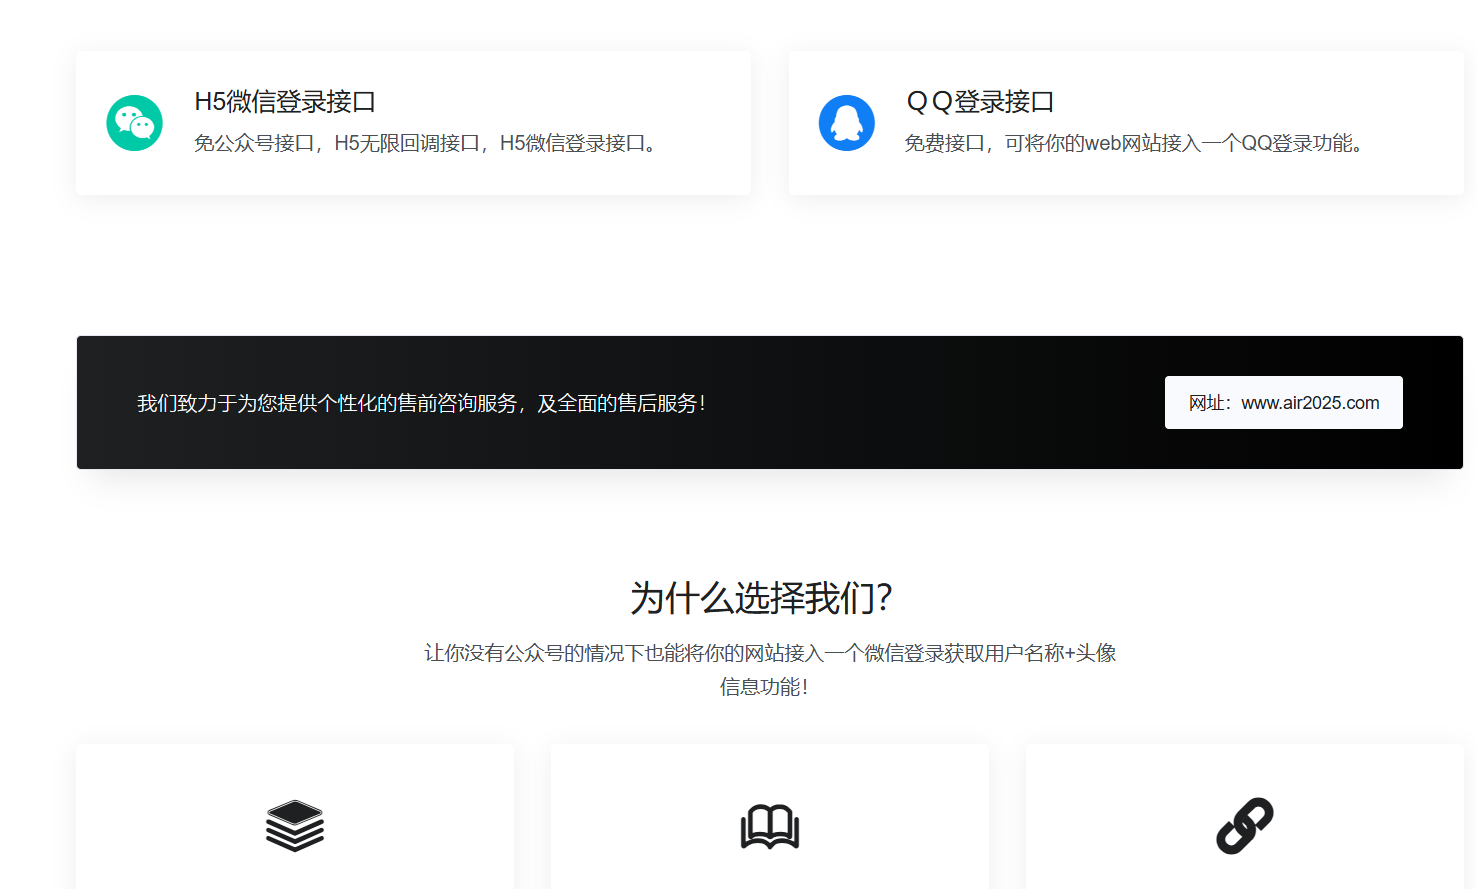Click the 网址：www.air2025.com button

[x=1284, y=403]
